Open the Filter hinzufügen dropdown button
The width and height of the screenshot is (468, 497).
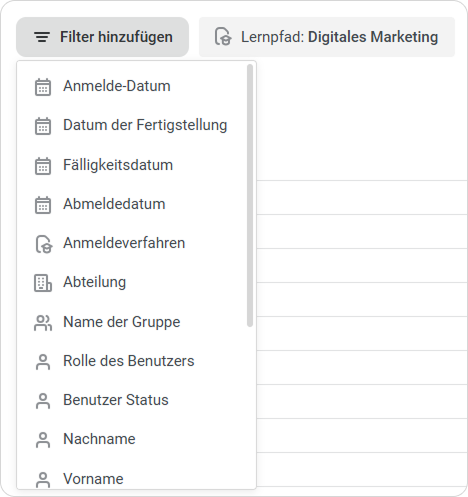point(102,37)
